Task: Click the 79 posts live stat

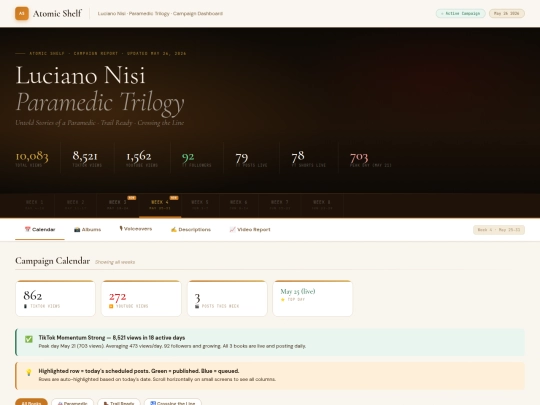Action: point(251,160)
